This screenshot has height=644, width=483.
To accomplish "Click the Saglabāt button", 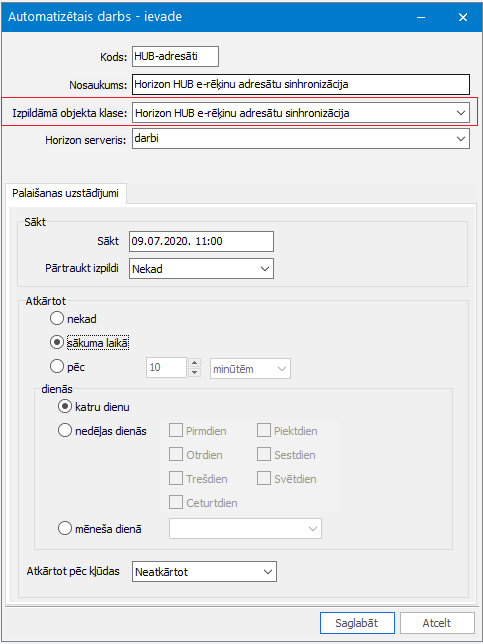I will coord(357,623).
